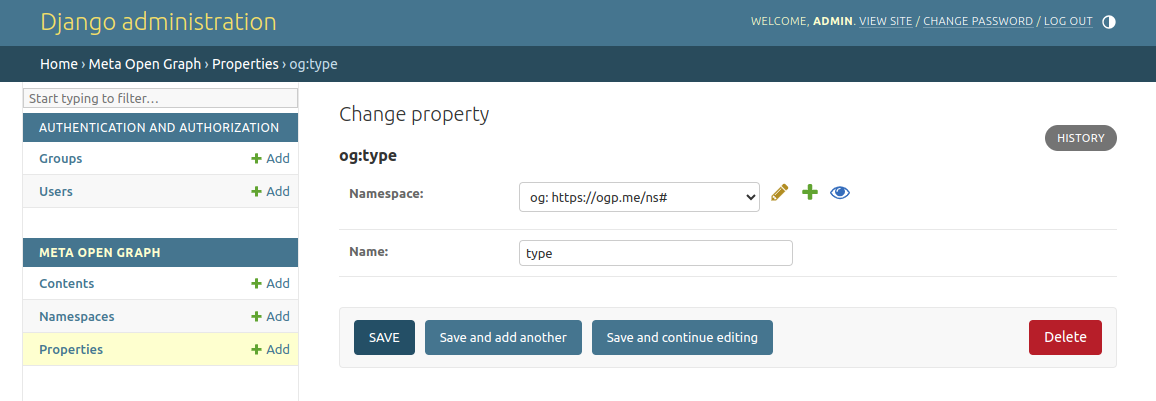Open Properties breadcrumb link

pos(246,64)
